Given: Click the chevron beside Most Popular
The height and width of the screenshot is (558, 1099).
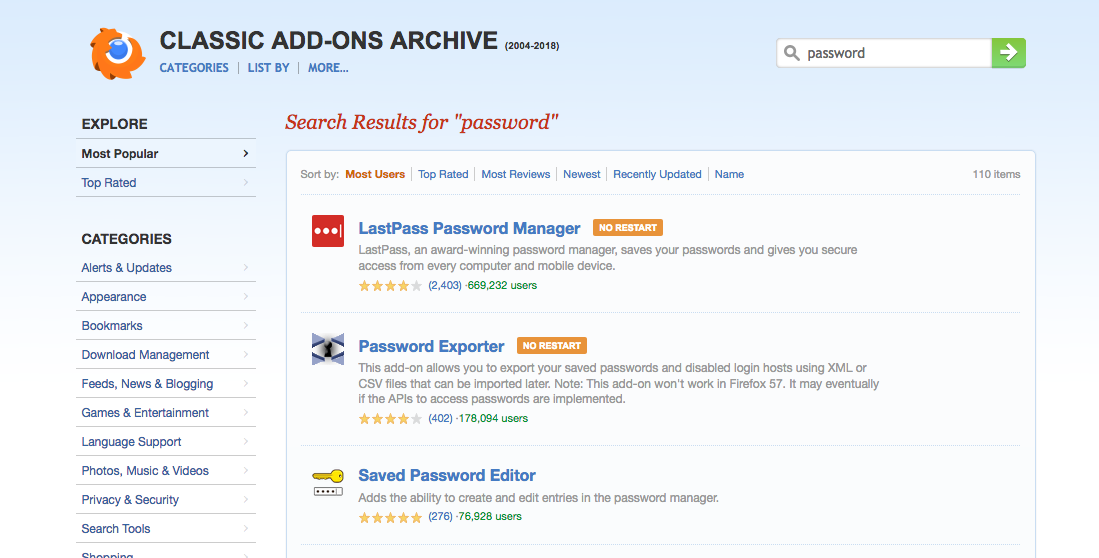Looking at the screenshot, I should pos(246,153).
